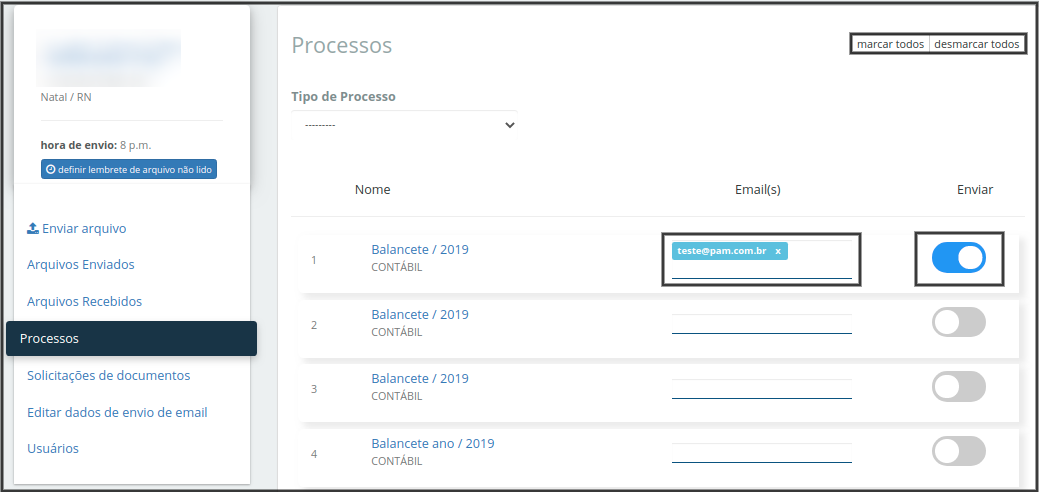
Task: Click the clock icon on the lembrete button
Action: 50,170
